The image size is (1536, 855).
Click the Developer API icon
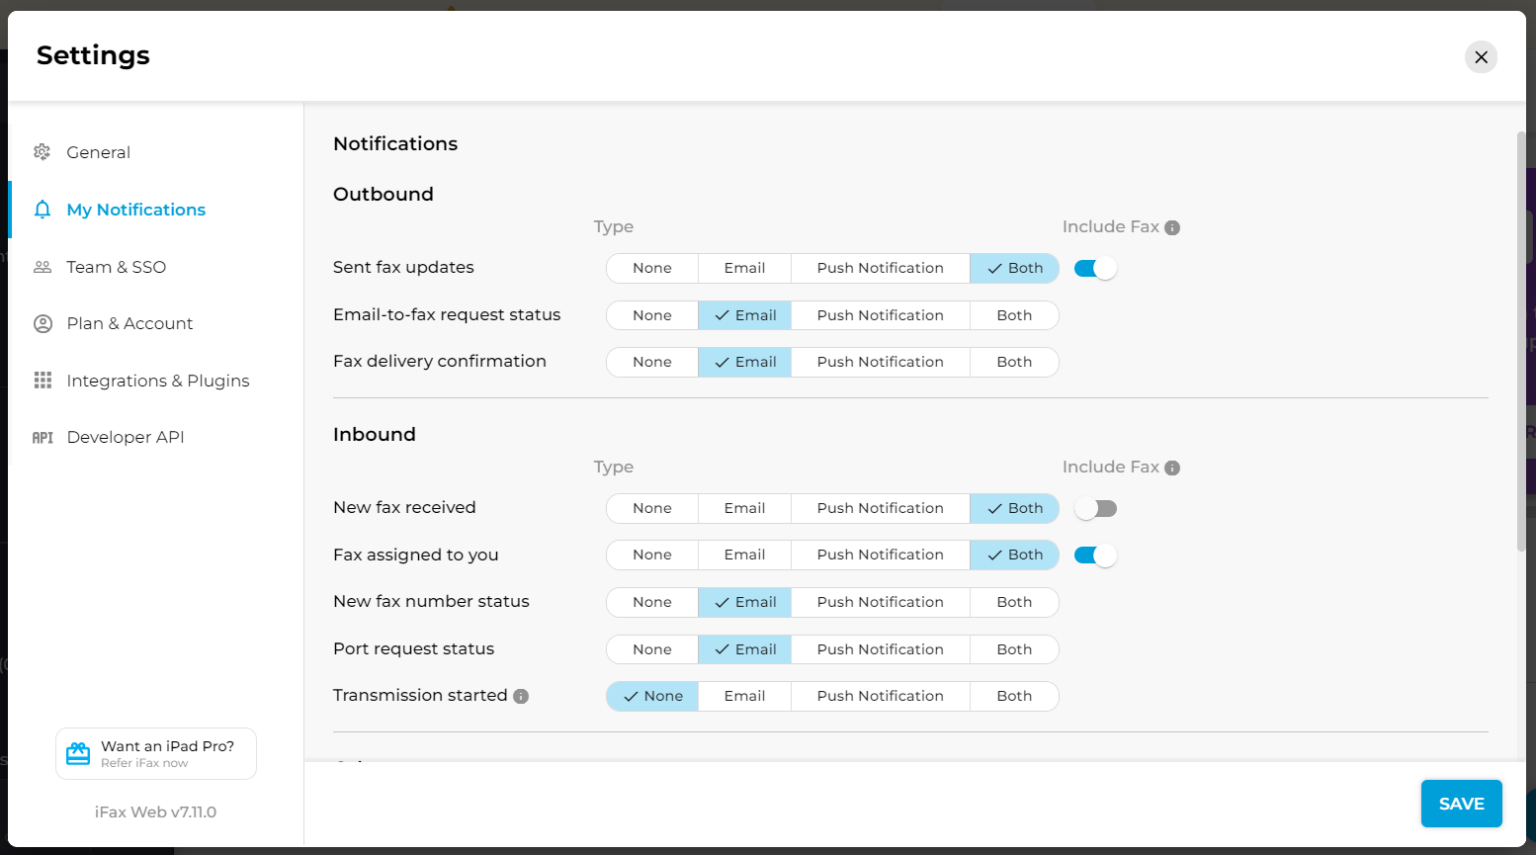click(x=42, y=438)
